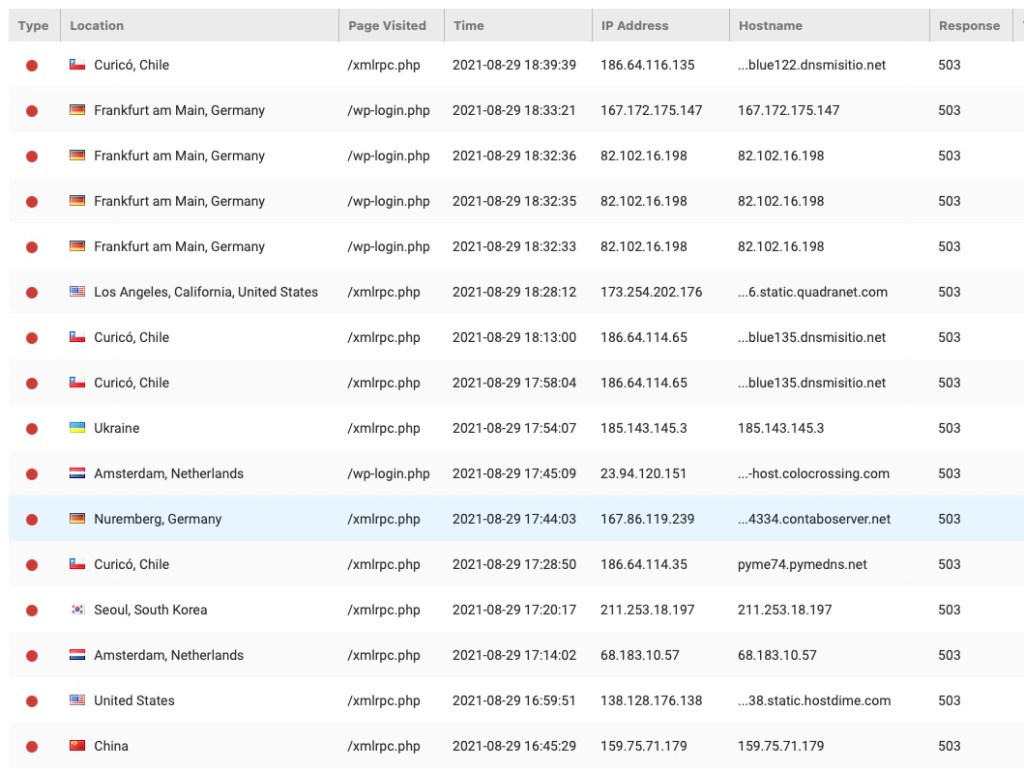The image size is (1024, 769).
Task: Sort entries by Time column header
Action: [468, 26]
